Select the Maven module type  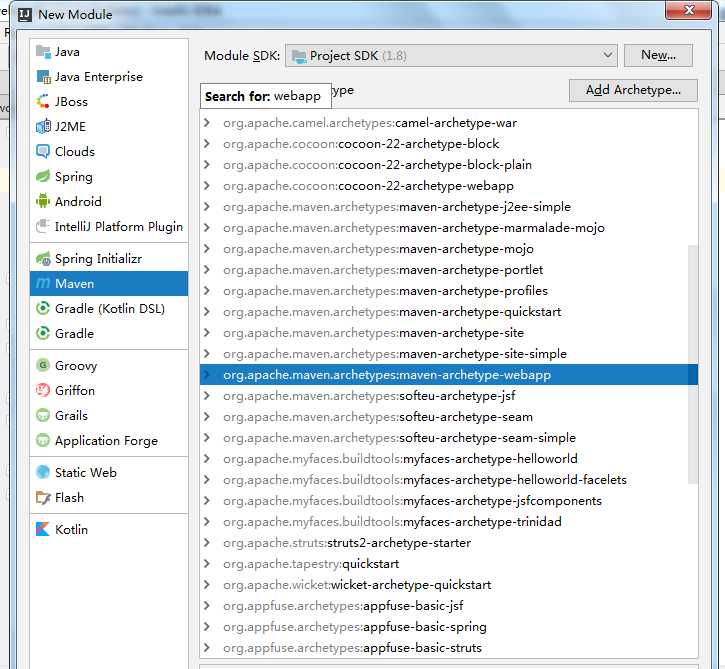pos(109,283)
